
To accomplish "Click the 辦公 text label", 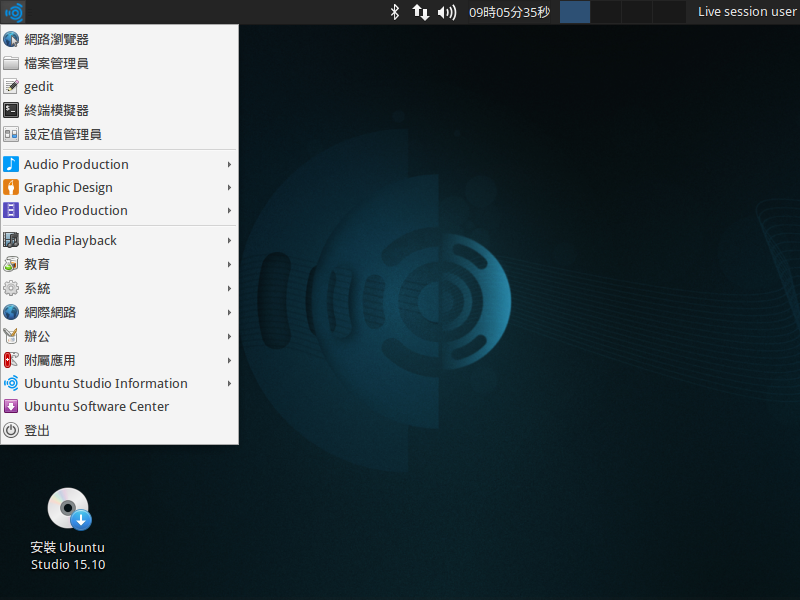I will (x=37, y=336).
